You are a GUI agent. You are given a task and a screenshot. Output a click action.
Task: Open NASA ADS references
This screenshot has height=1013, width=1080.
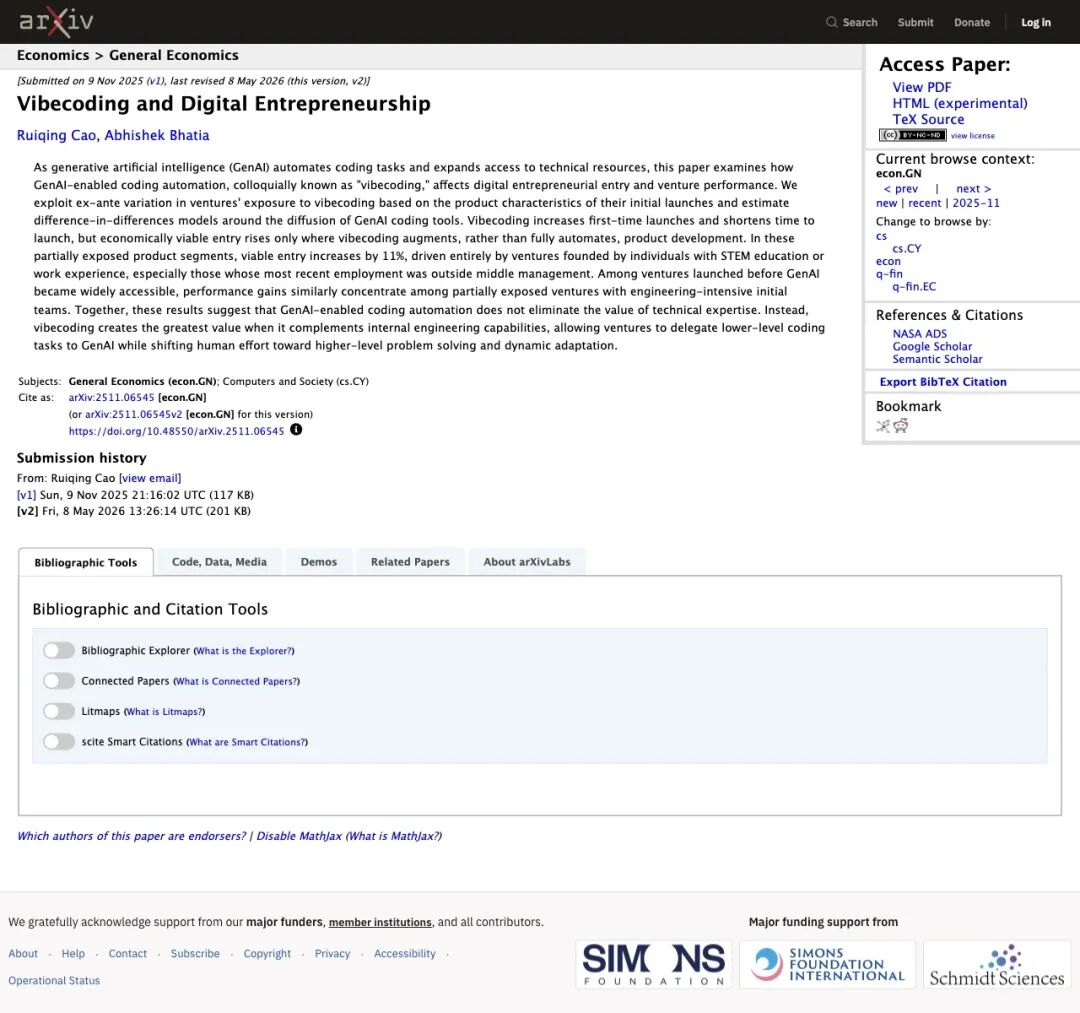pyautogui.click(x=920, y=334)
